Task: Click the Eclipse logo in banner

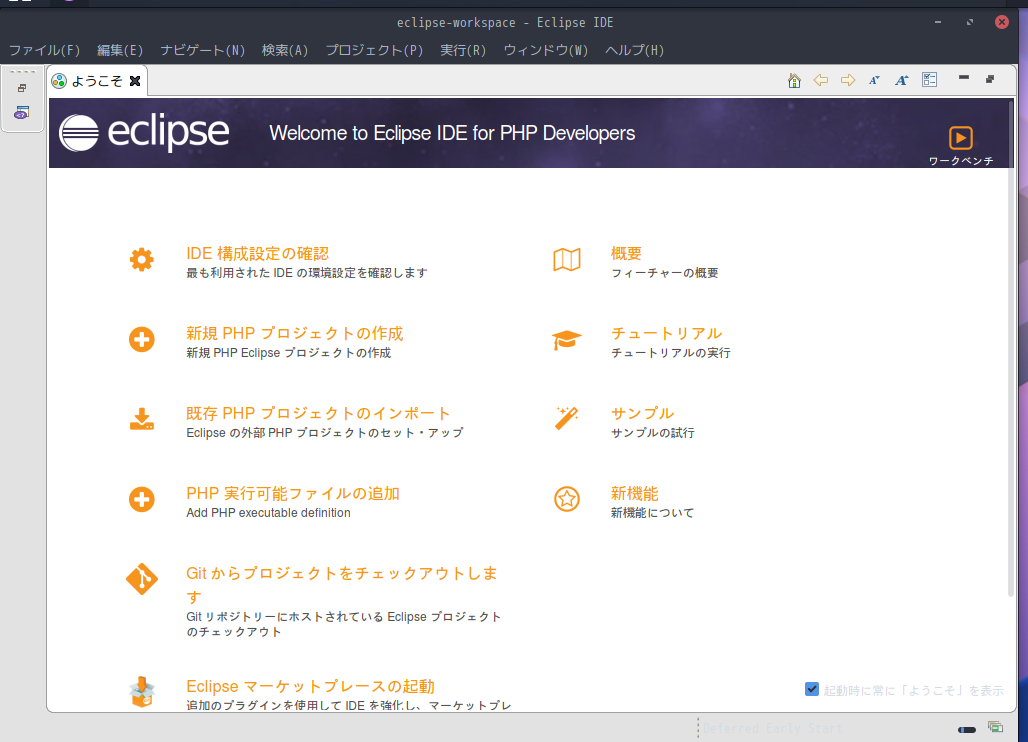Action: coord(144,132)
